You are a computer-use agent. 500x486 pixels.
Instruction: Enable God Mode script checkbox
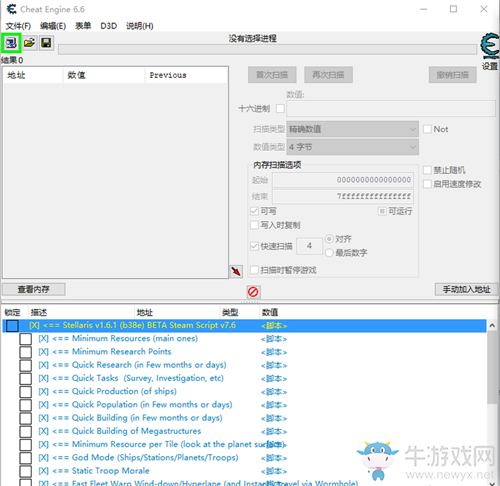click(25, 458)
